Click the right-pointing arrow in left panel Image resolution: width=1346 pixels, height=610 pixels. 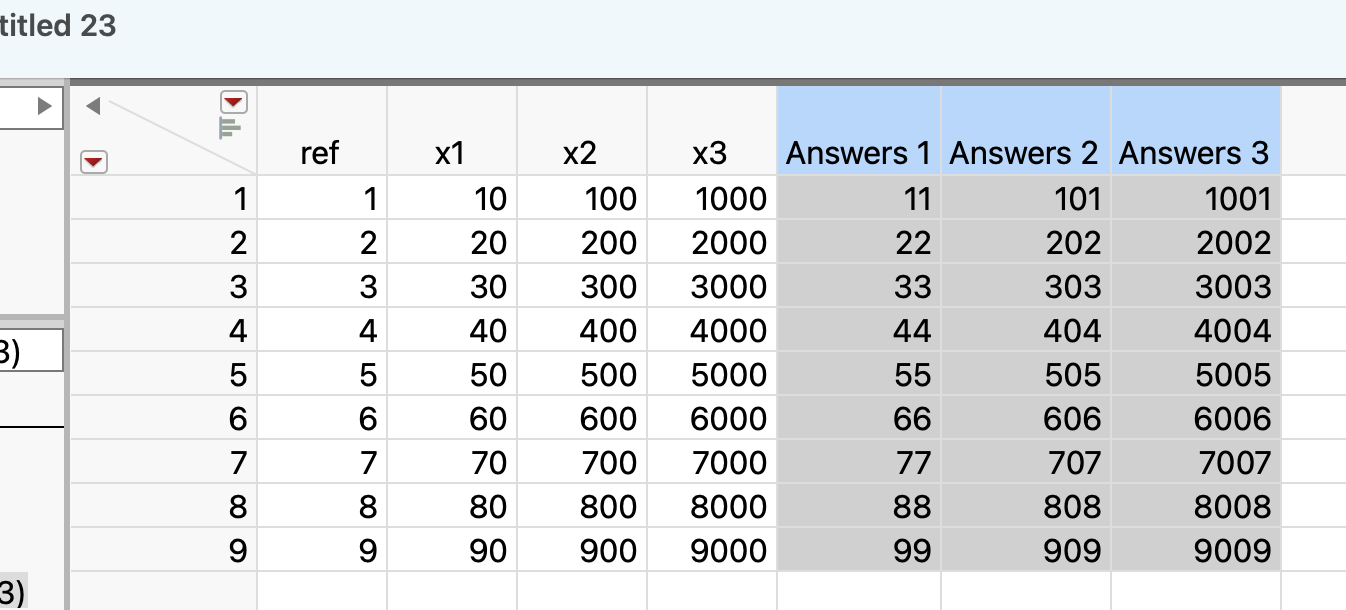pyautogui.click(x=44, y=106)
